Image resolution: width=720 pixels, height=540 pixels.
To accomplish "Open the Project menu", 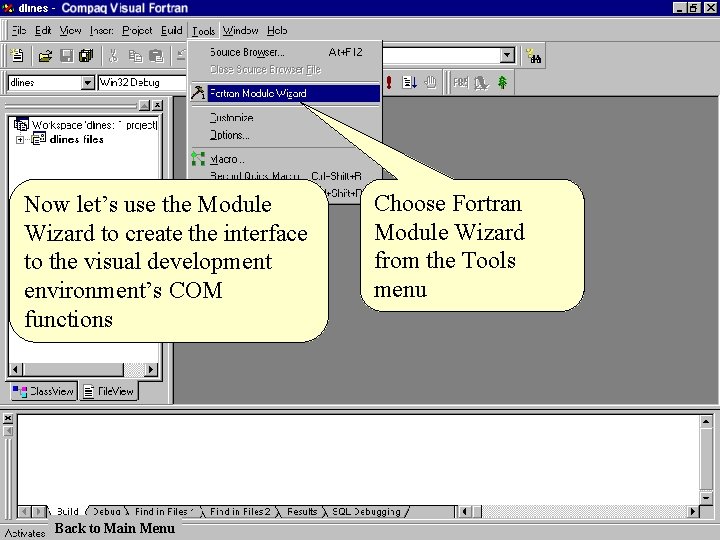I will tap(137, 30).
